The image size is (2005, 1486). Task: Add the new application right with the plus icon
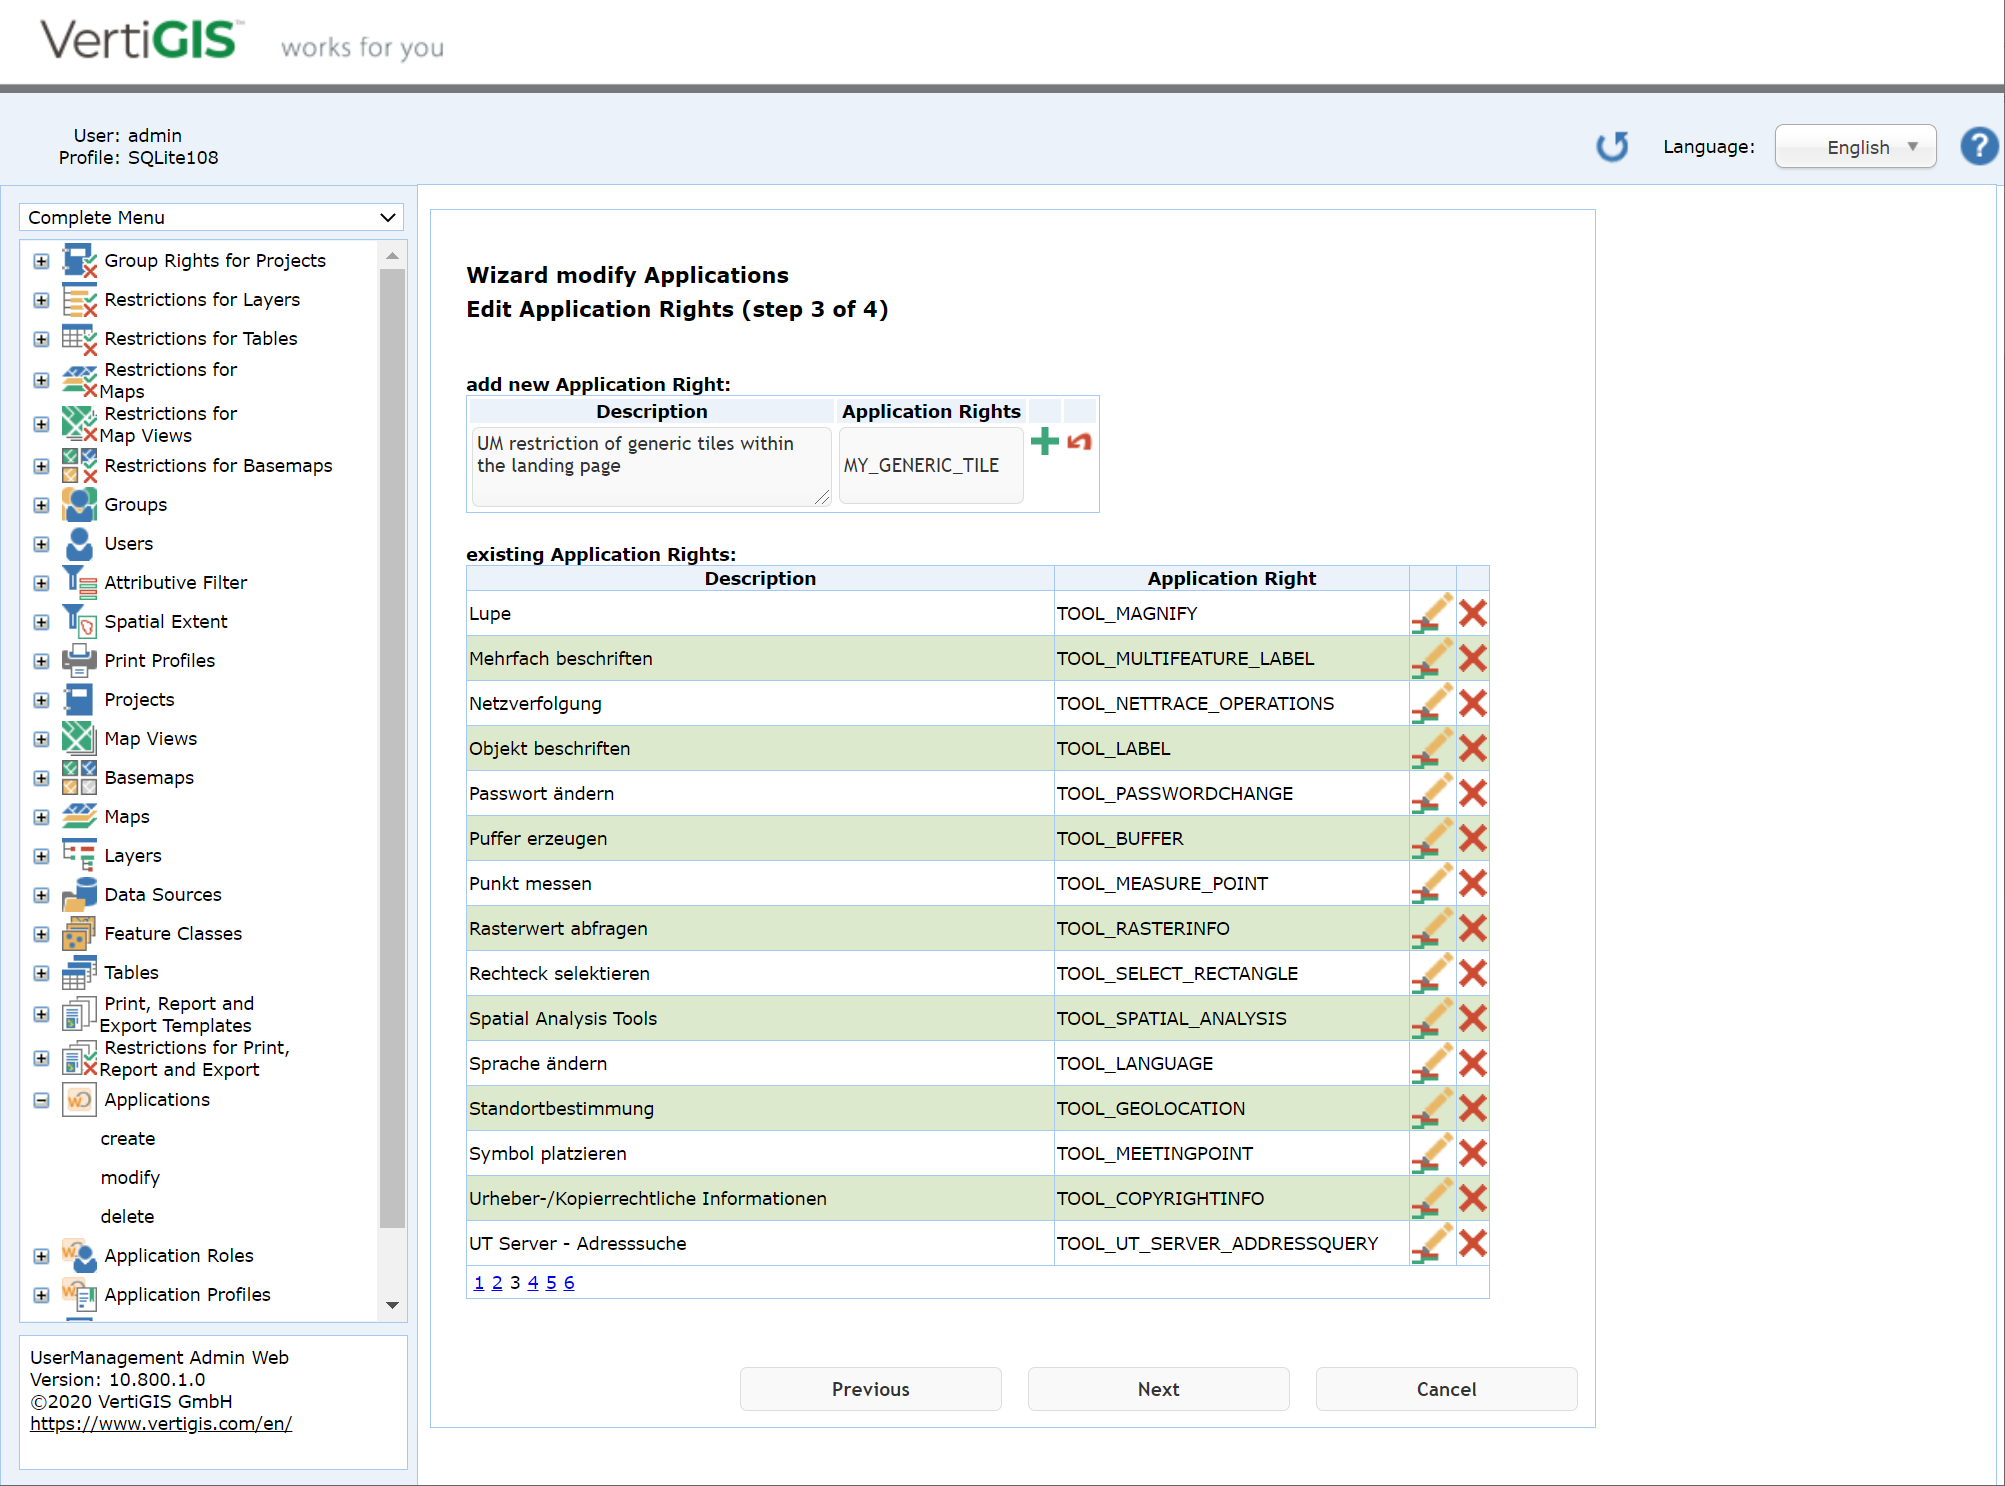coord(1044,441)
